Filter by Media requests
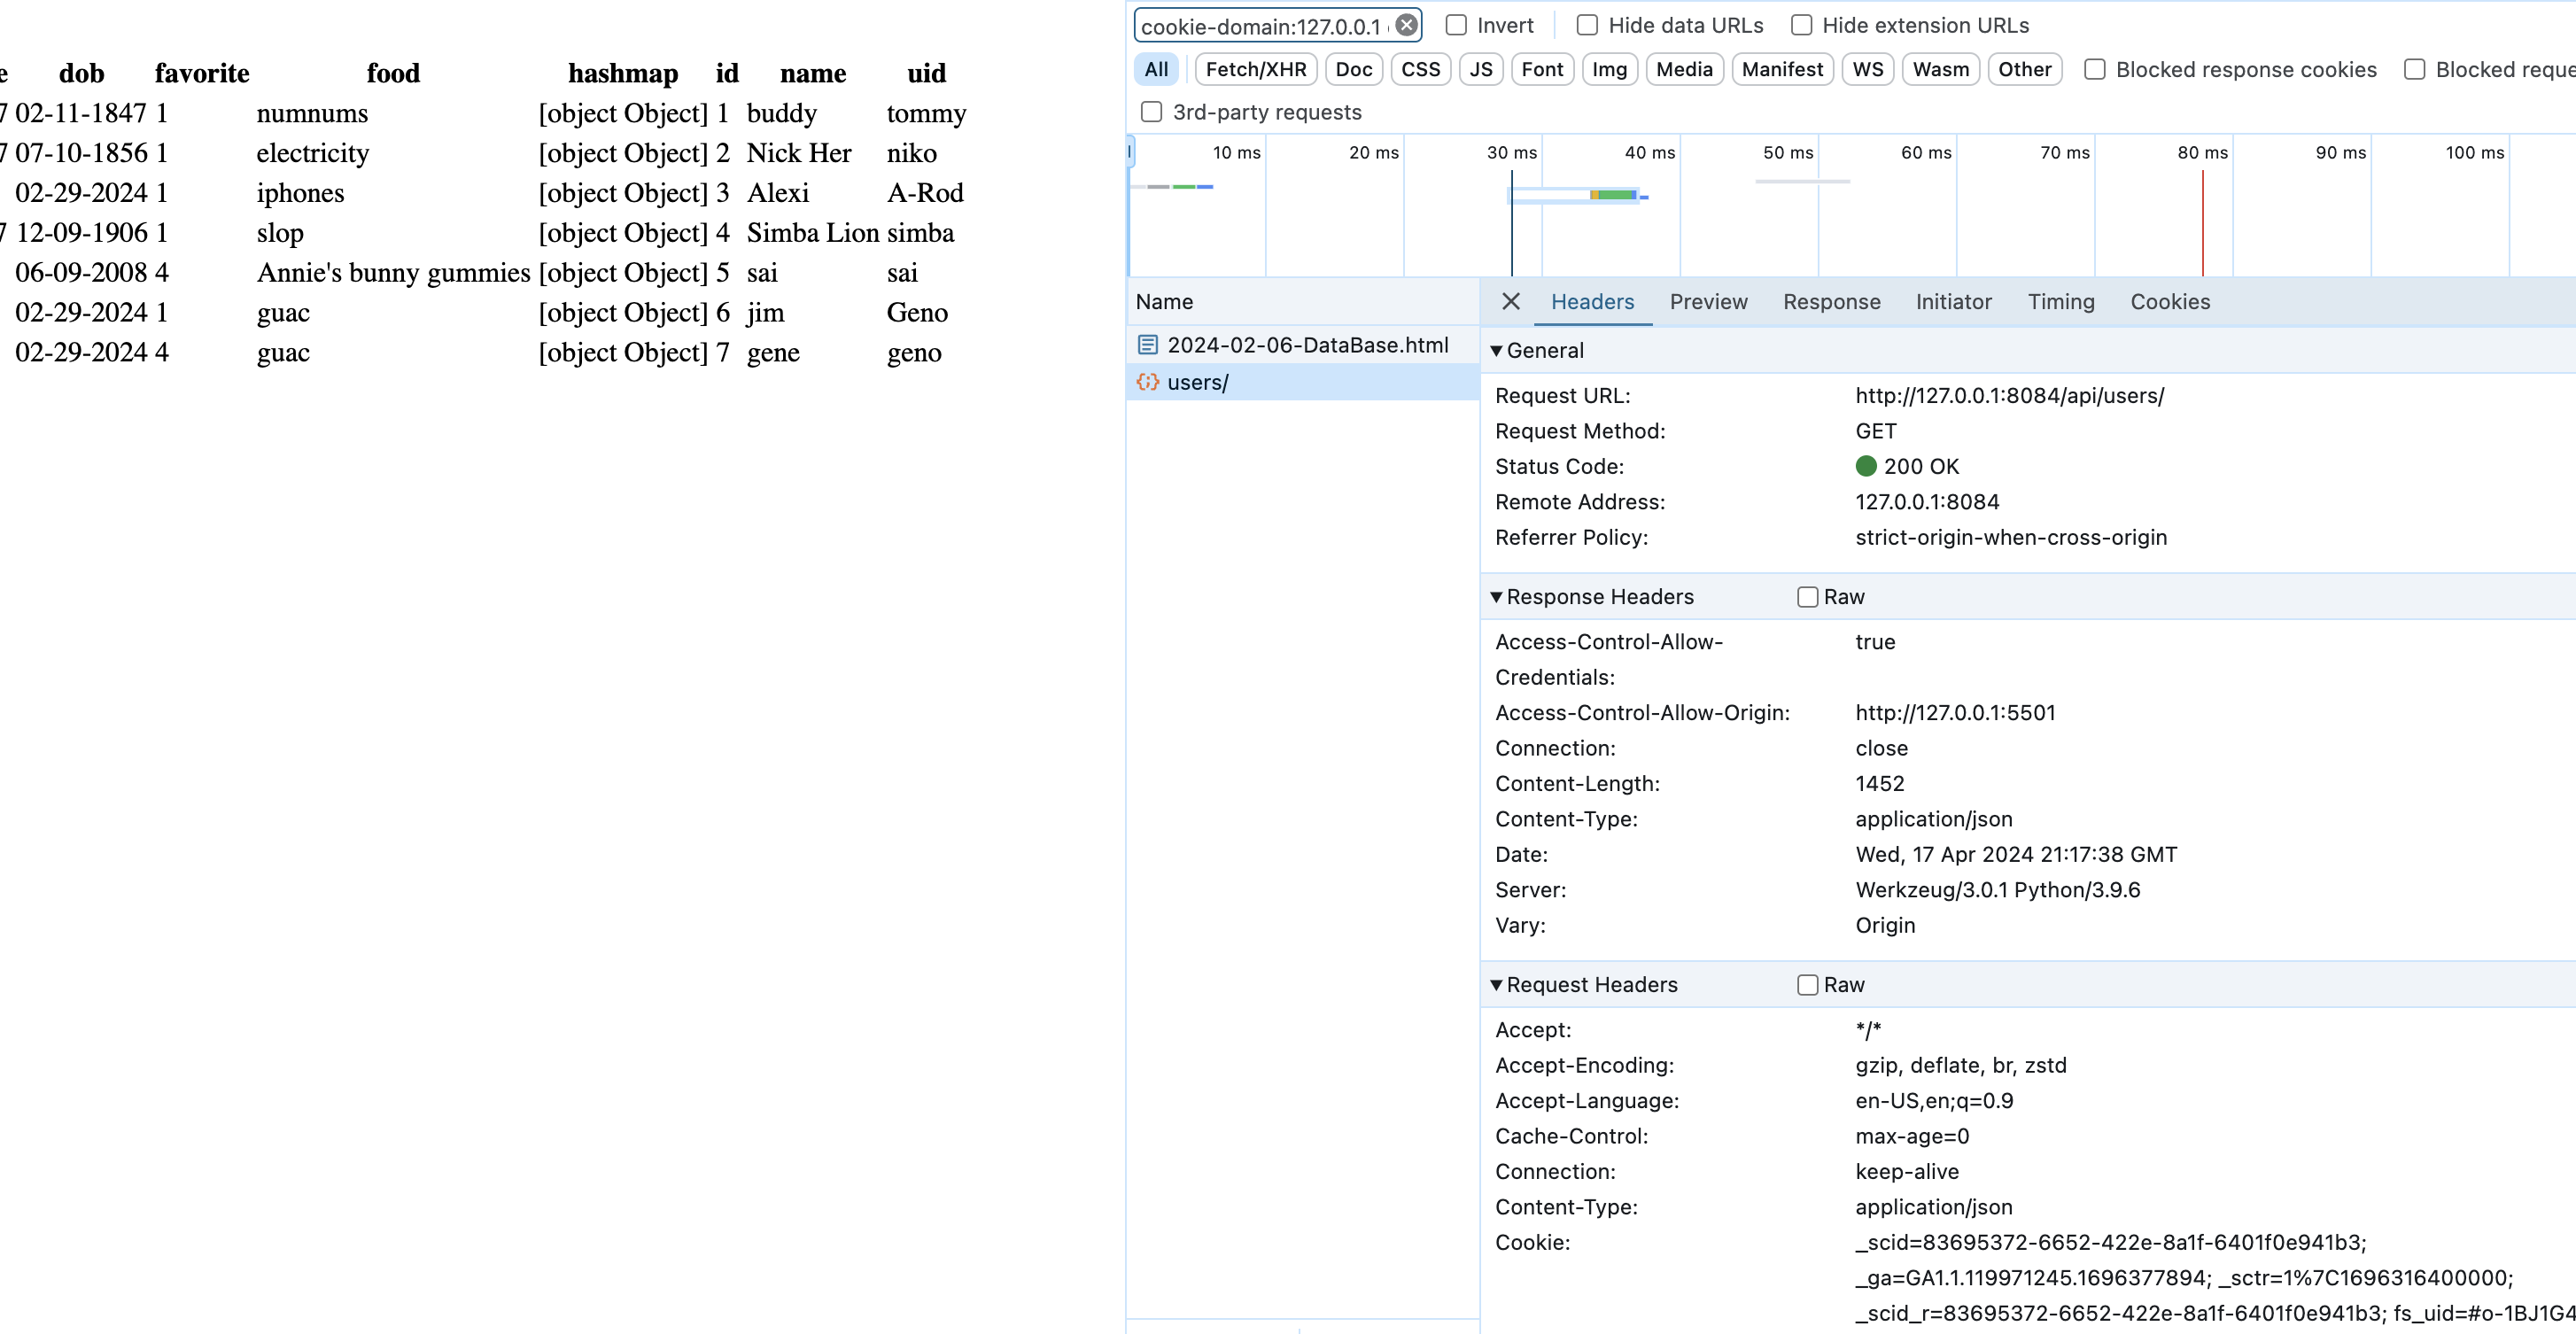This screenshot has width=2576, height=1334. (1683, 69)
